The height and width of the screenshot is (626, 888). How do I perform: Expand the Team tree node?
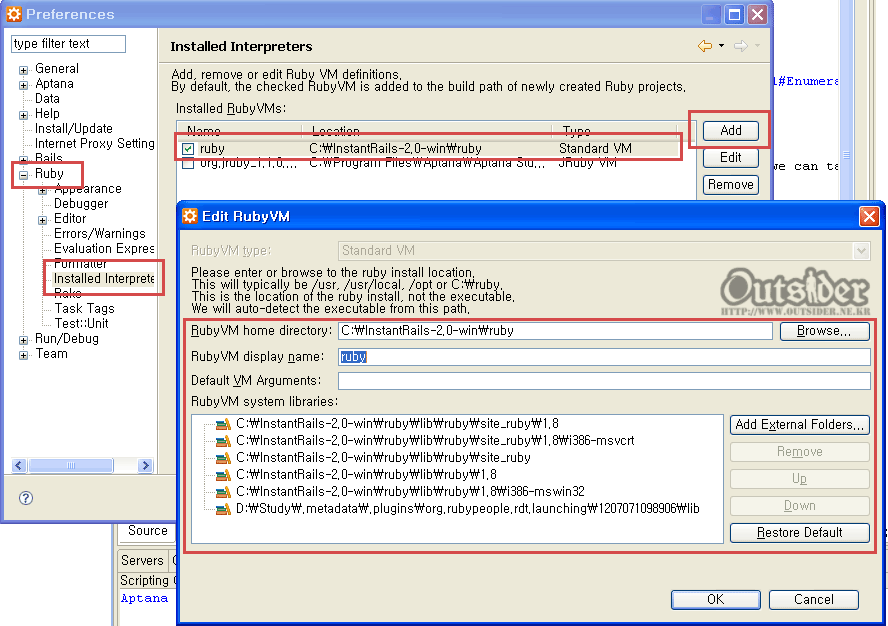coord(23,355)
